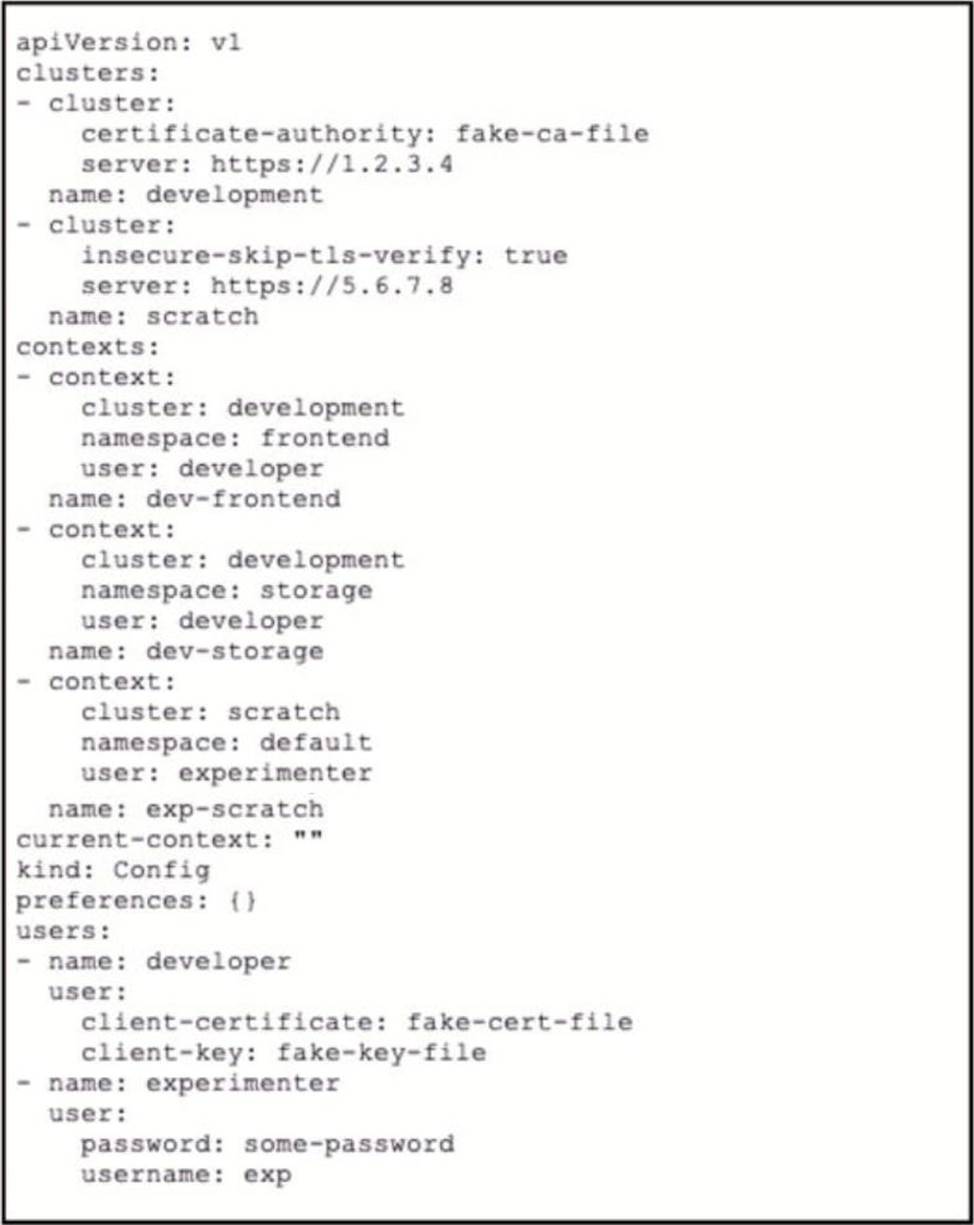This screenshot has width=974, height=1225.
Task: Click the name: dev-frontend line
Action: point(194,499)
